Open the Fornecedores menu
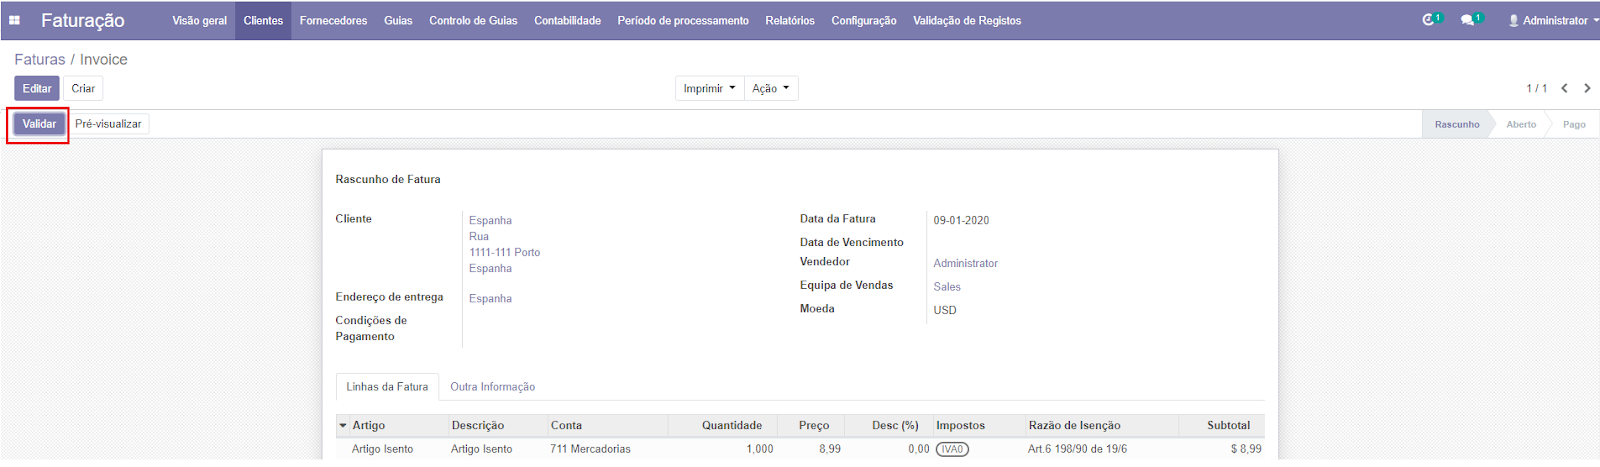The width and height of the screenshot is (1600, 467). click(x=333, y=20)
